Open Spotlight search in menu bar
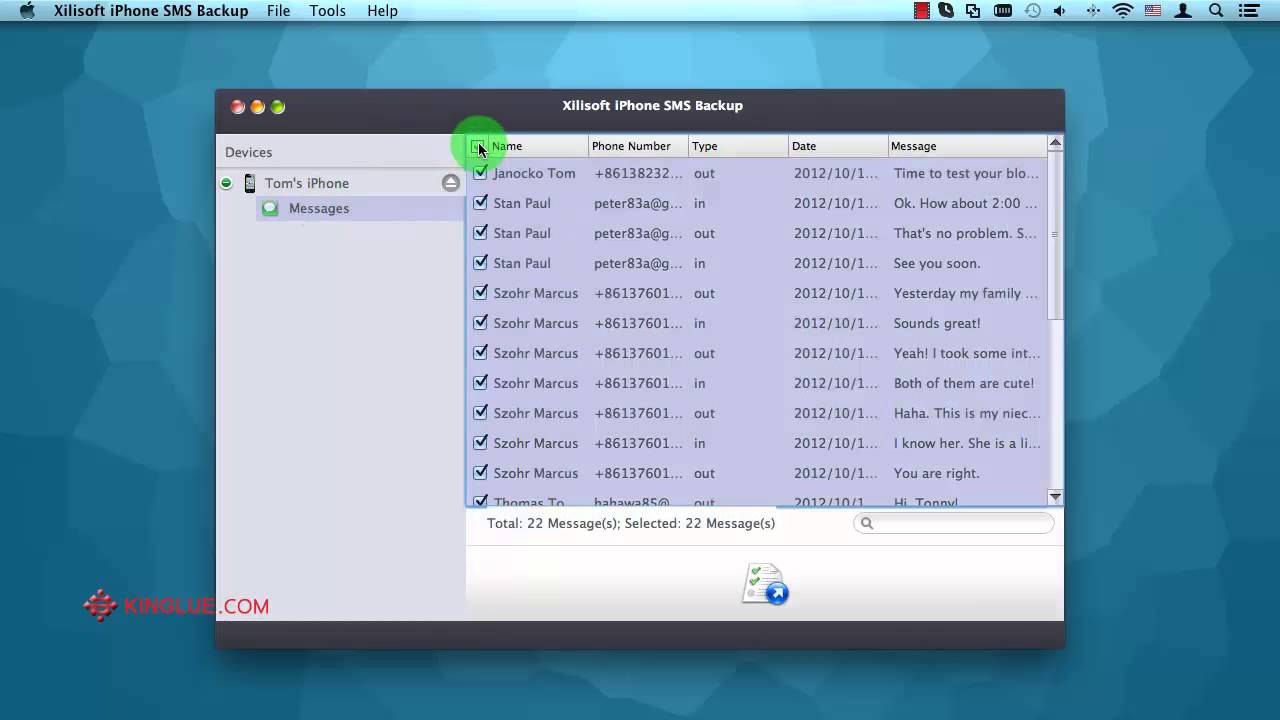1280x720 pixels. pyautogui.click(x=1216, y=11)
